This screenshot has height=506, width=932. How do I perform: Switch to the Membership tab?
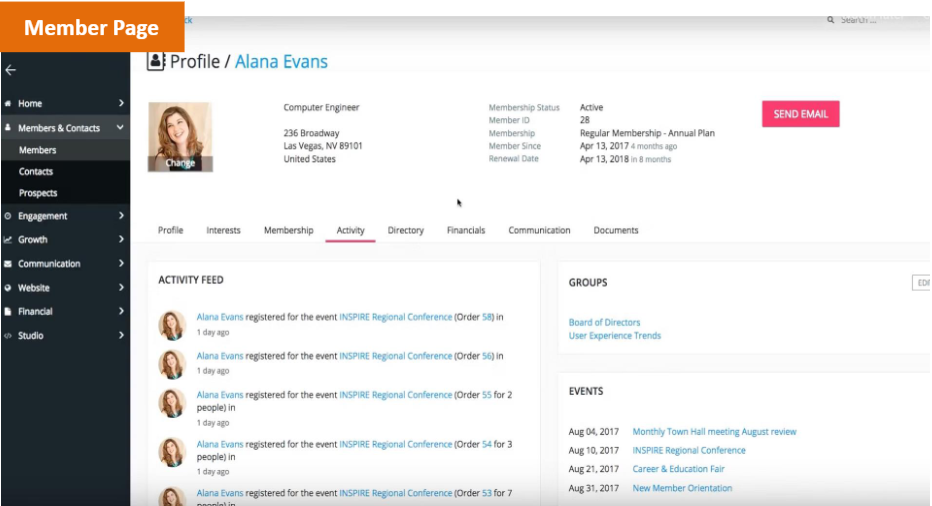pyautogui.click(x=289, y=231)
